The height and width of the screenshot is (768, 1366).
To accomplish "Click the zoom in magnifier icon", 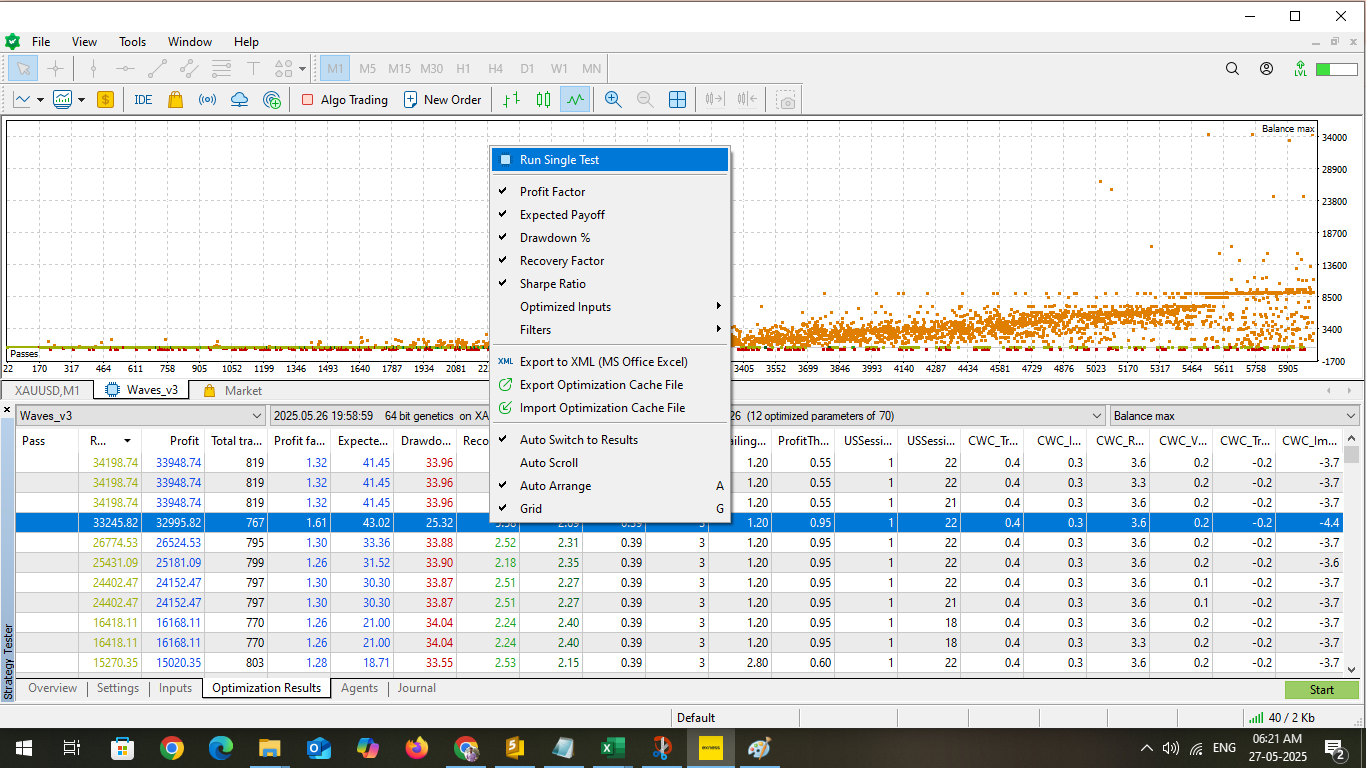I will coord(613,99).
